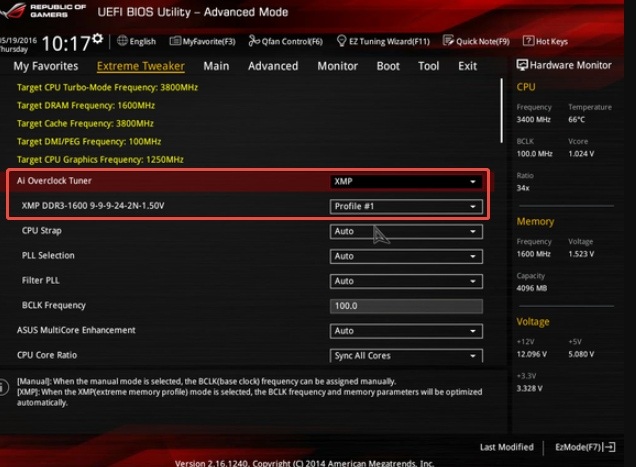Click the EZ Tuning Wizard lightbulb icon
The height and width of the screenshot is (467, 636).
coord(342,41)
